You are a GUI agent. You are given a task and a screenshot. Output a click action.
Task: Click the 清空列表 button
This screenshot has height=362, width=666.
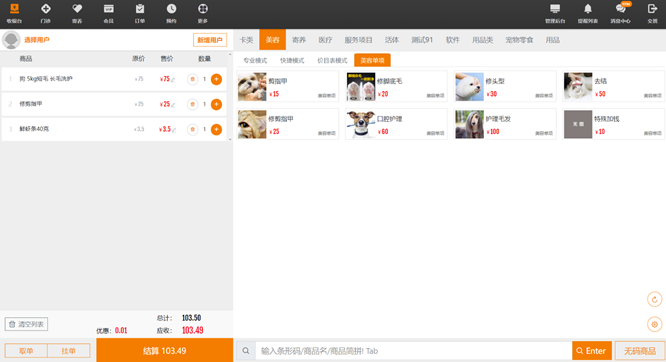[x=26, y=324]
